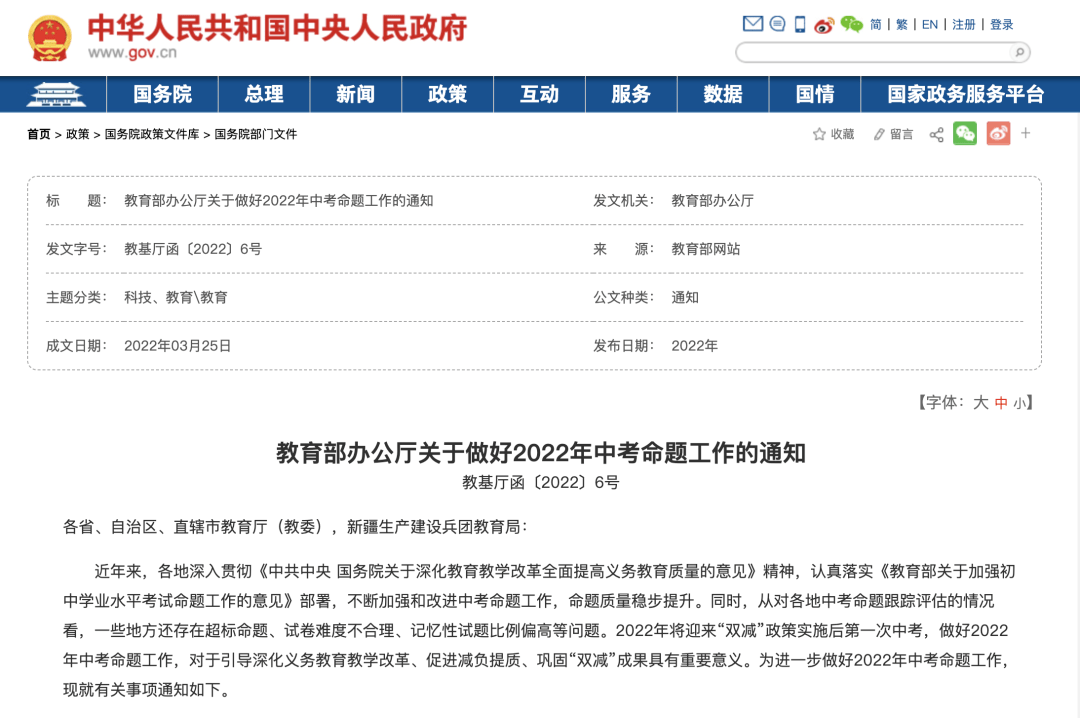Image resolution: width=1080 pixels, height=718 pixels.
Task: Click the government building home icon
Action: (x=56, y=94)
